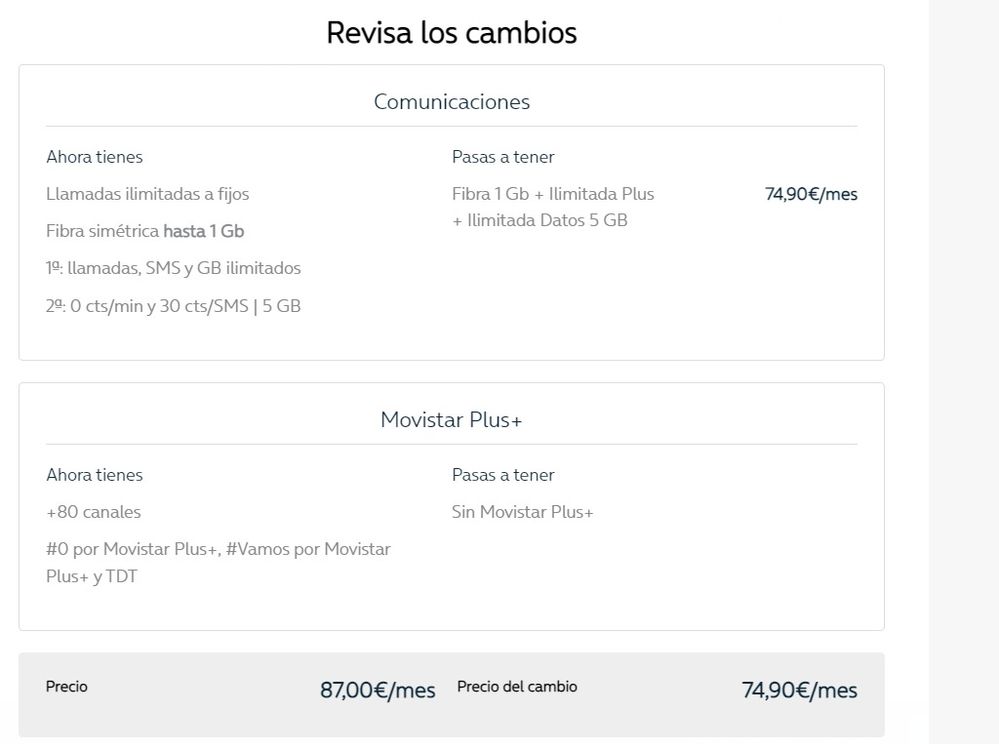Click "Pasas a tener" in Movistar Plus+ card
Viewport: 999px width, 744px height.
point(503,475)
